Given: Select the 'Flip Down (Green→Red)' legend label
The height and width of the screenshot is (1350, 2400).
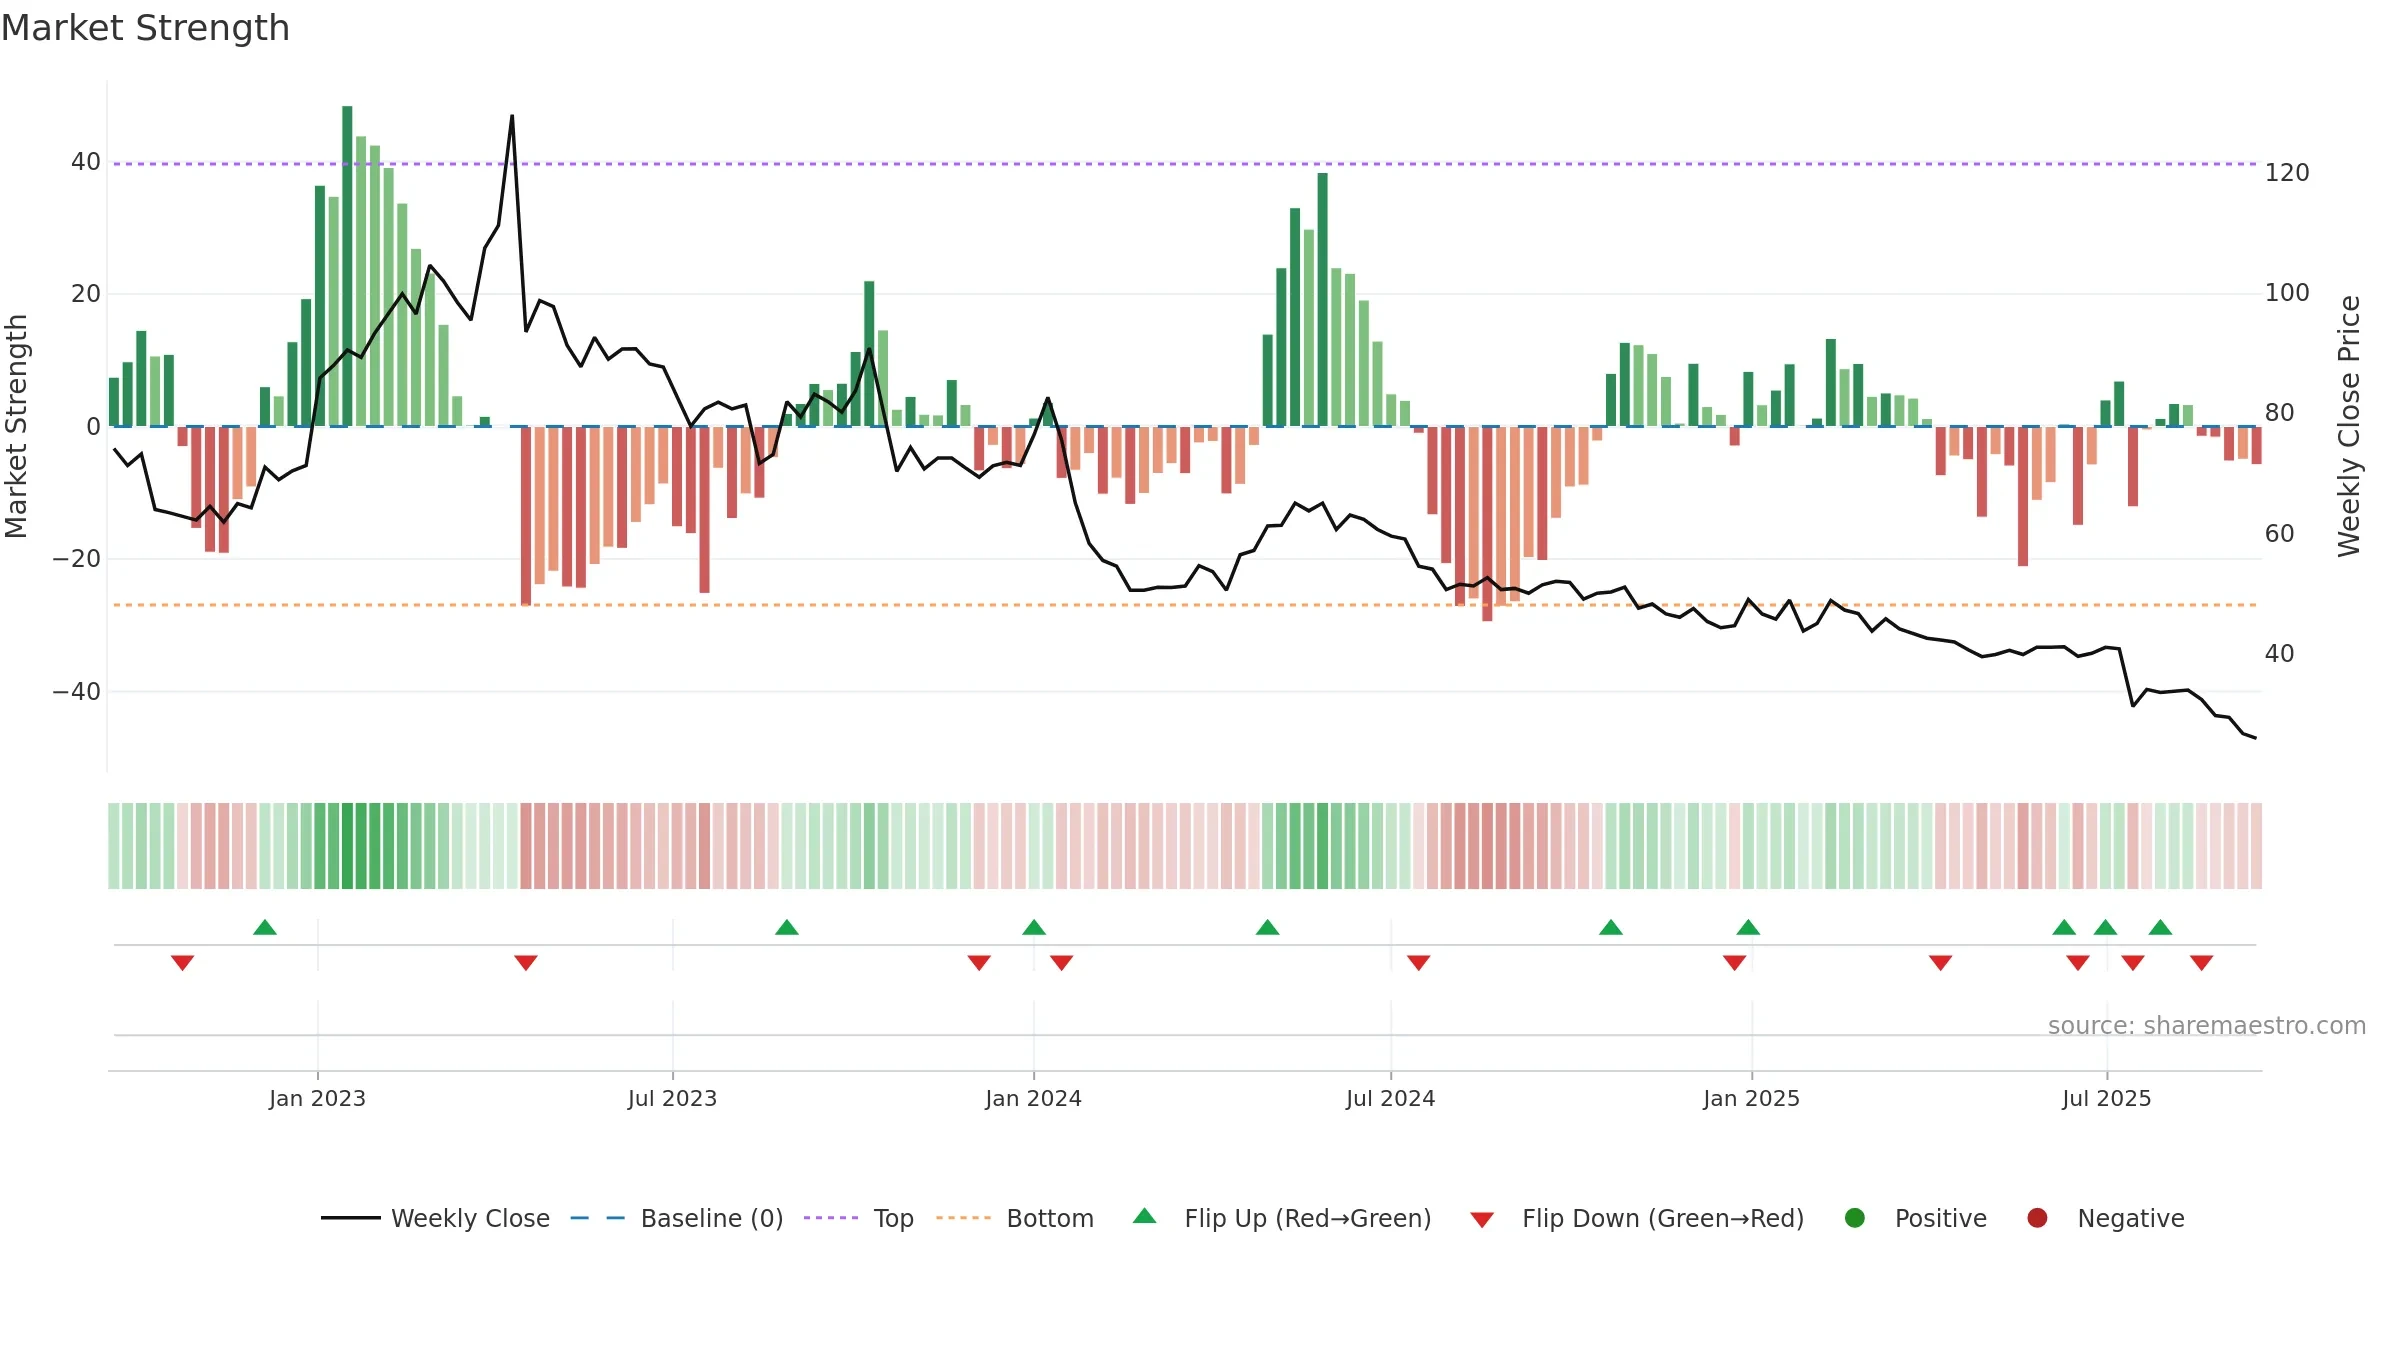Looking at the screenshot, I should (1663, 1219).
